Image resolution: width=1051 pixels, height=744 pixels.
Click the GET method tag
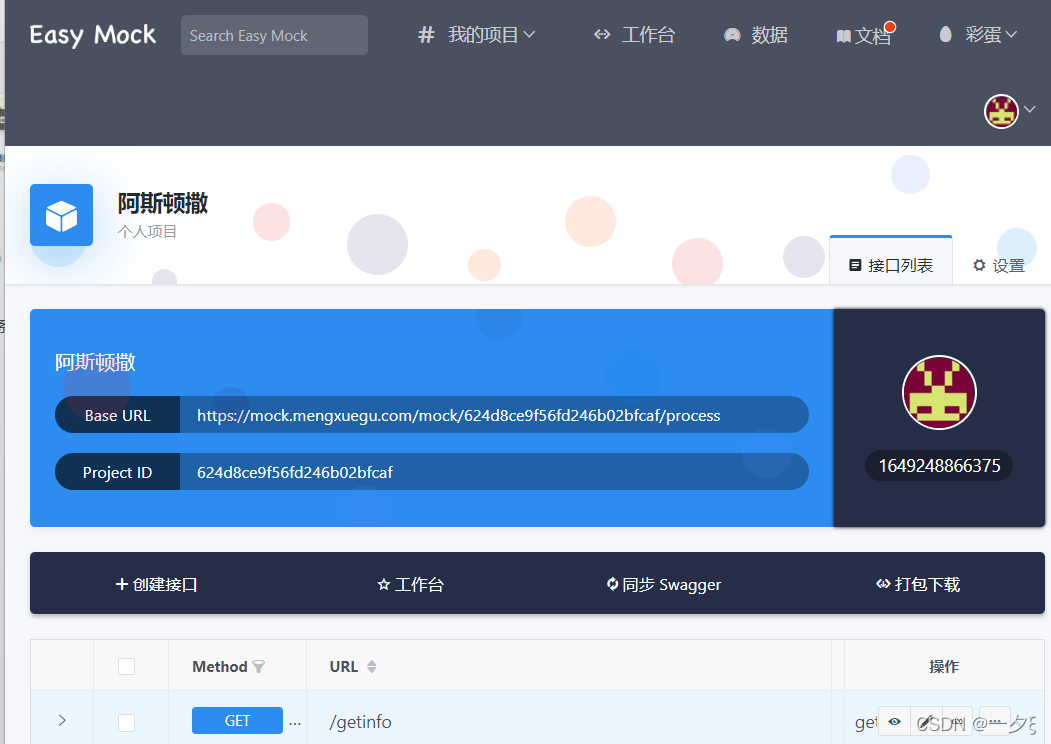coord(237,721)
